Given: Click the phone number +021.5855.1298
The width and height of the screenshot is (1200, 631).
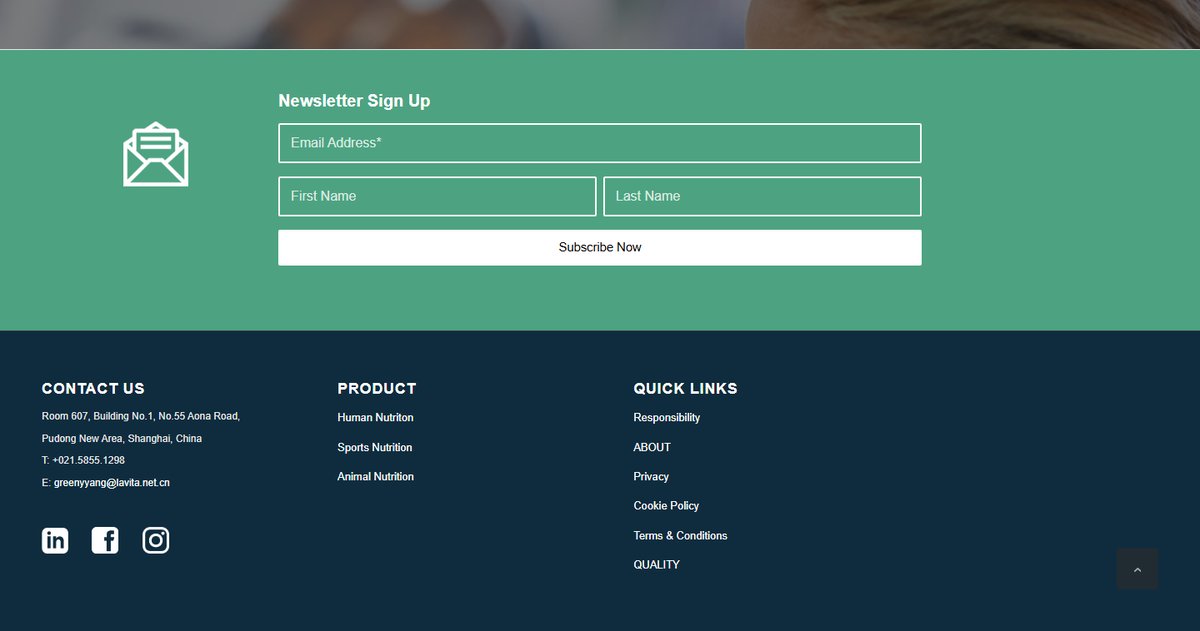Looking at the screenshot, I should 89,461.
